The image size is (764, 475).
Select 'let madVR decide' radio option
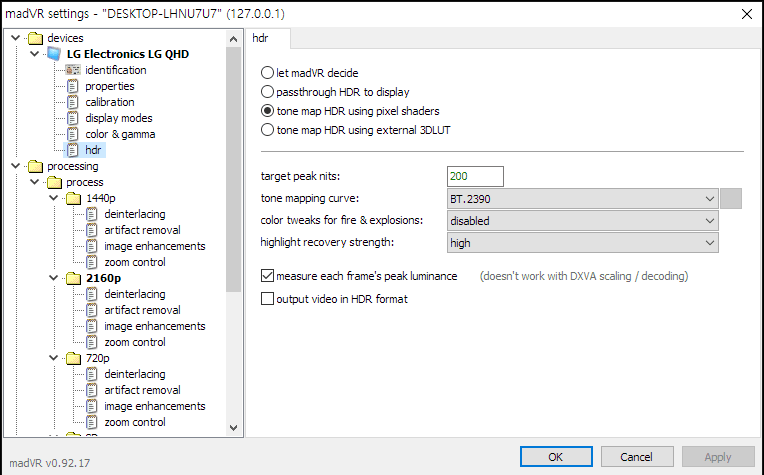[x=267, y=73]
